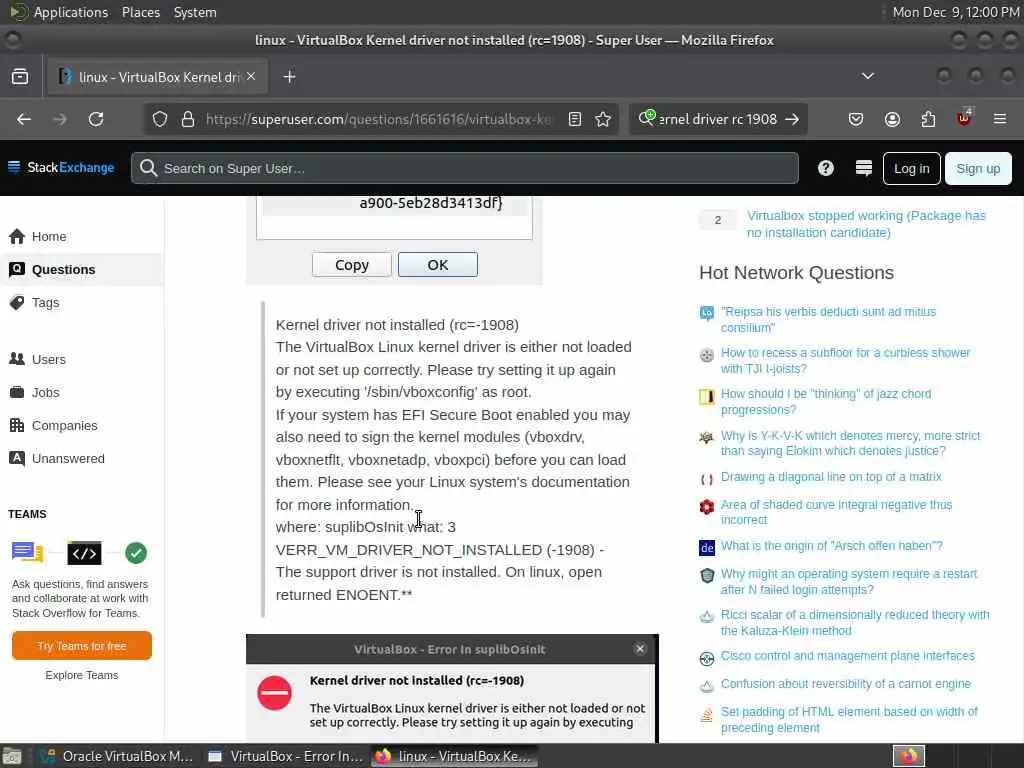
Task: Click the Stack Exchange logo
Action: (61, 168)
